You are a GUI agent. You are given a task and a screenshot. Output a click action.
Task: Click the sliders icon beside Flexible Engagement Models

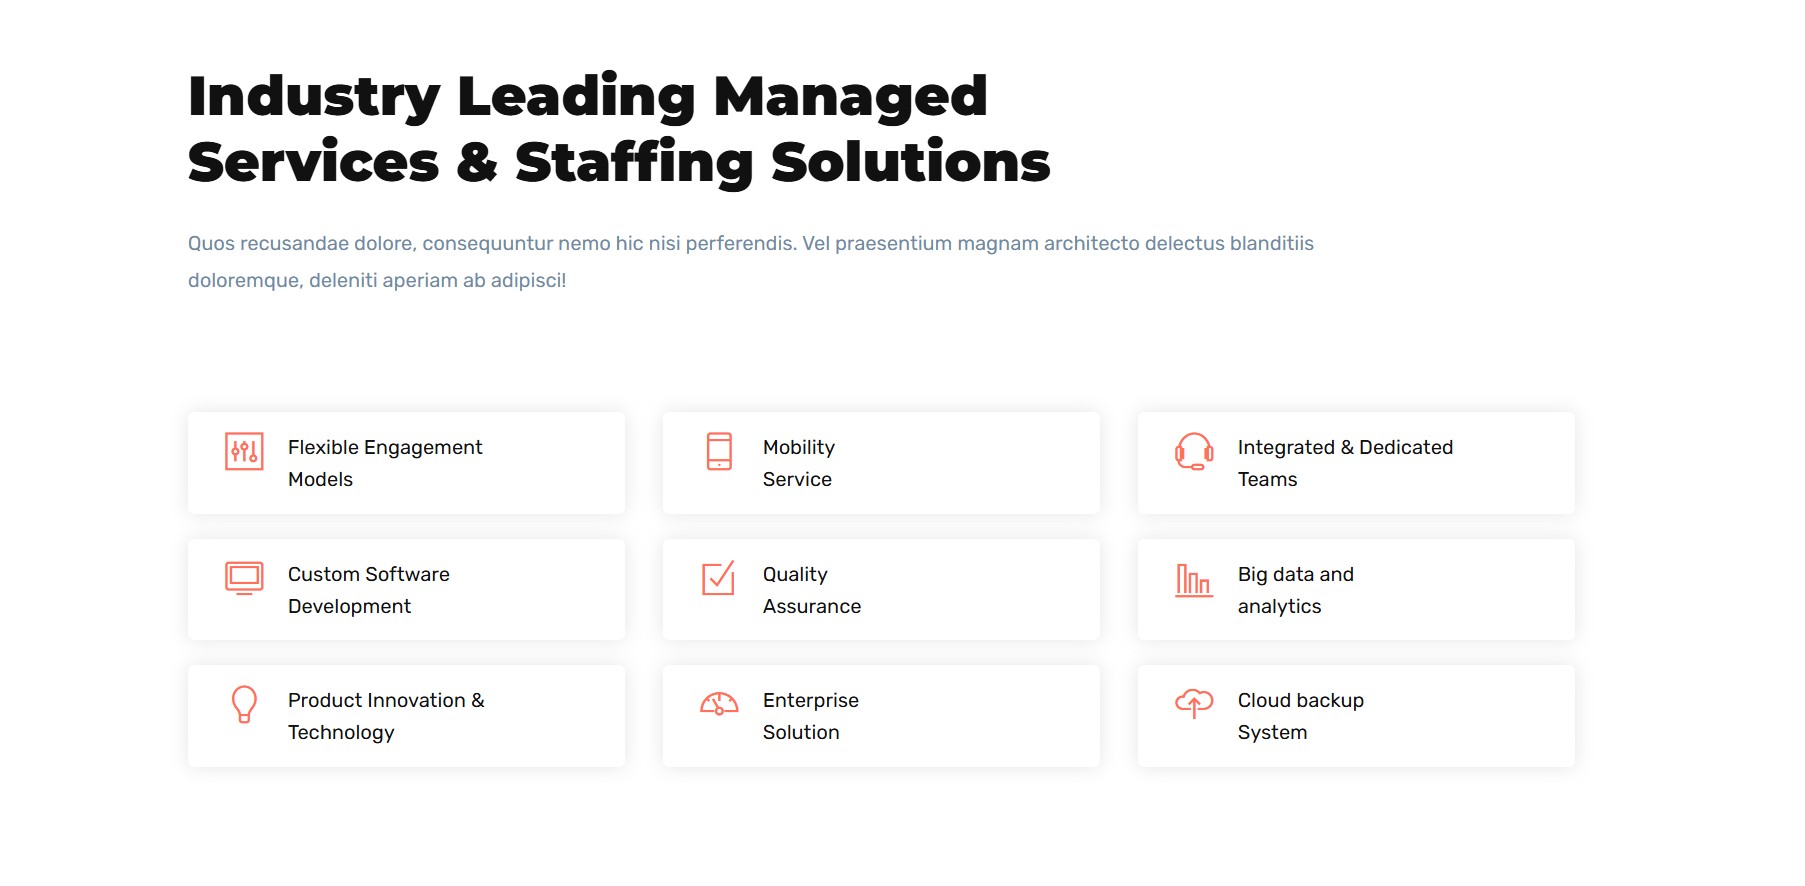[x=244, y=452]
